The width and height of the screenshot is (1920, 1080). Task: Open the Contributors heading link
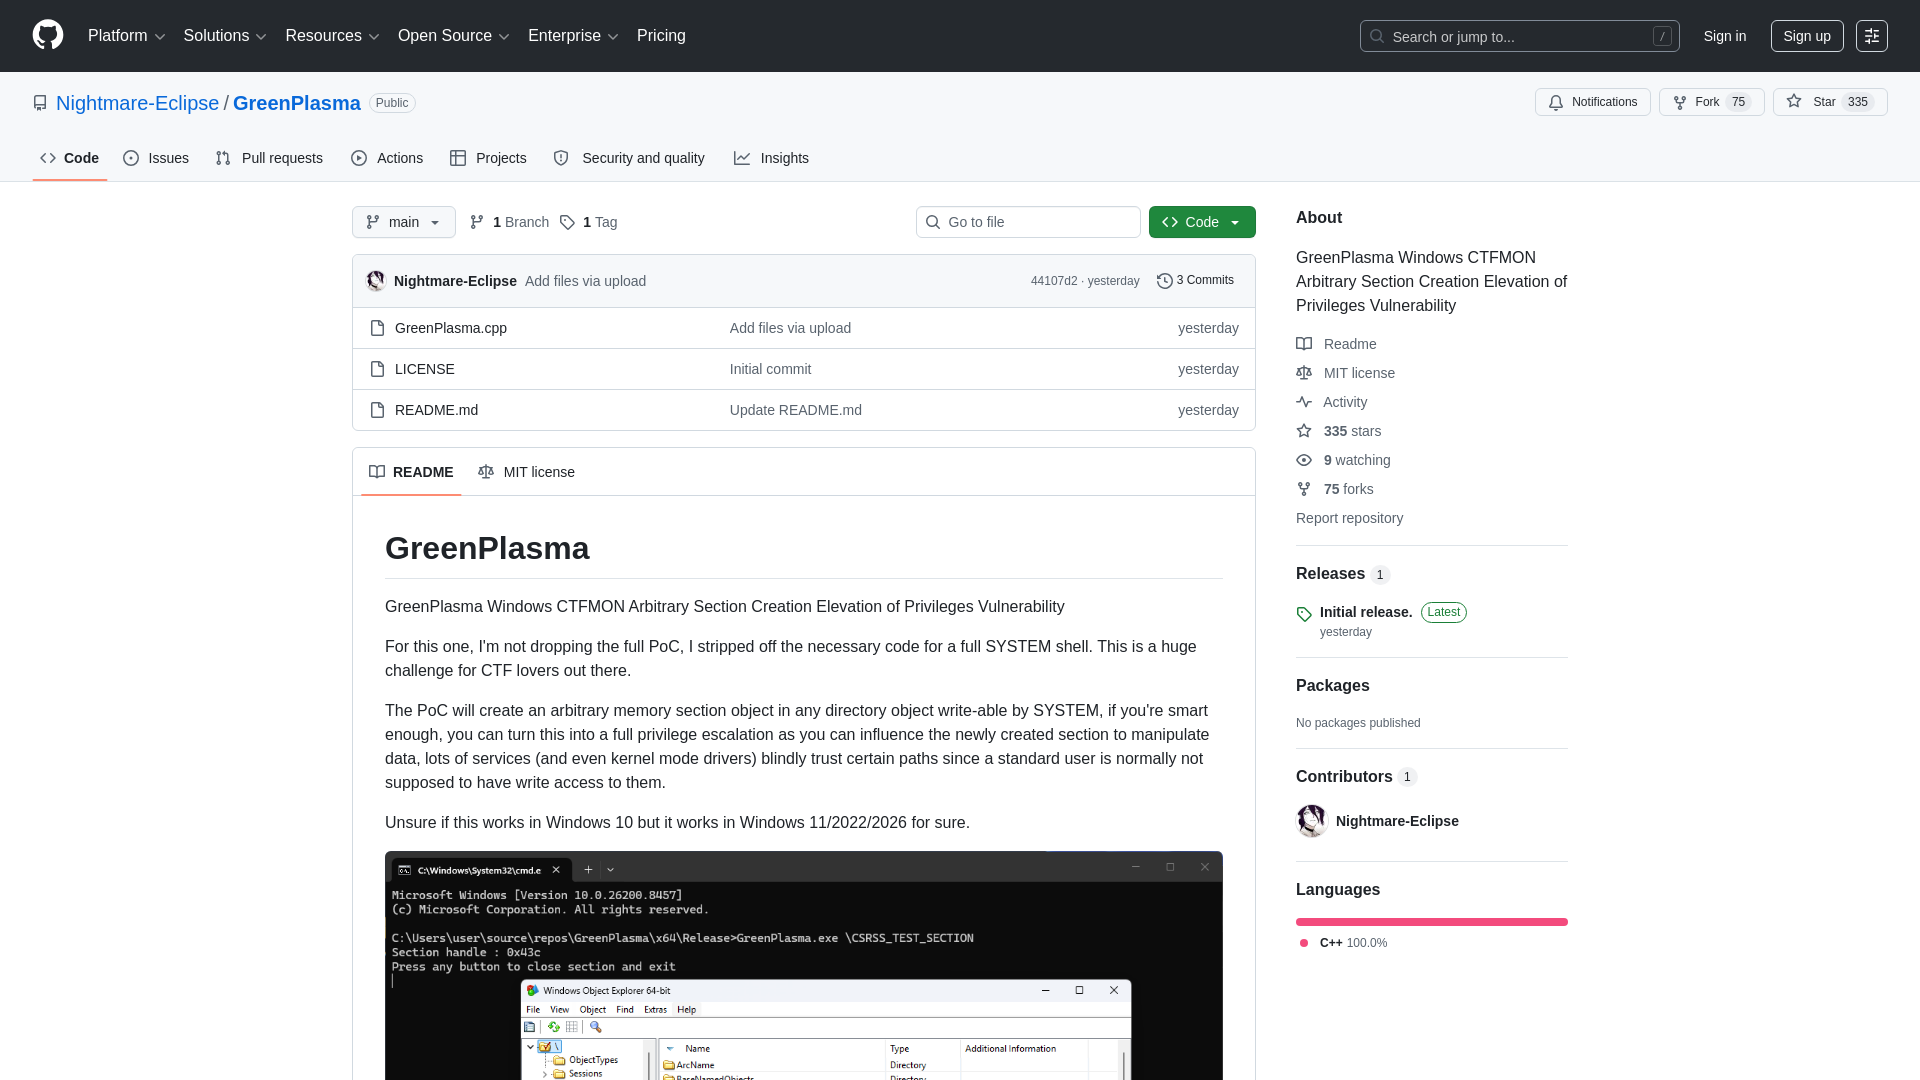click(1356, 777)
